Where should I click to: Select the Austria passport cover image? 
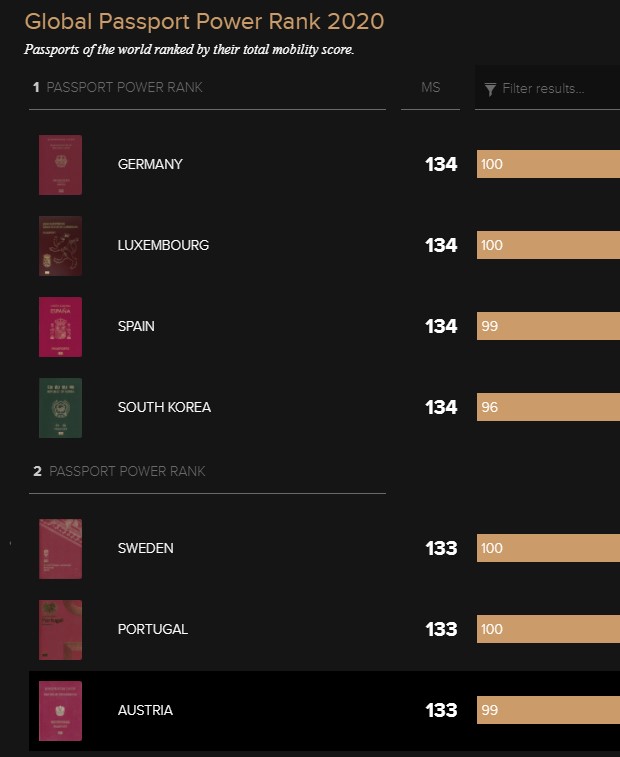pyautogui.click(x=60, y=711)
